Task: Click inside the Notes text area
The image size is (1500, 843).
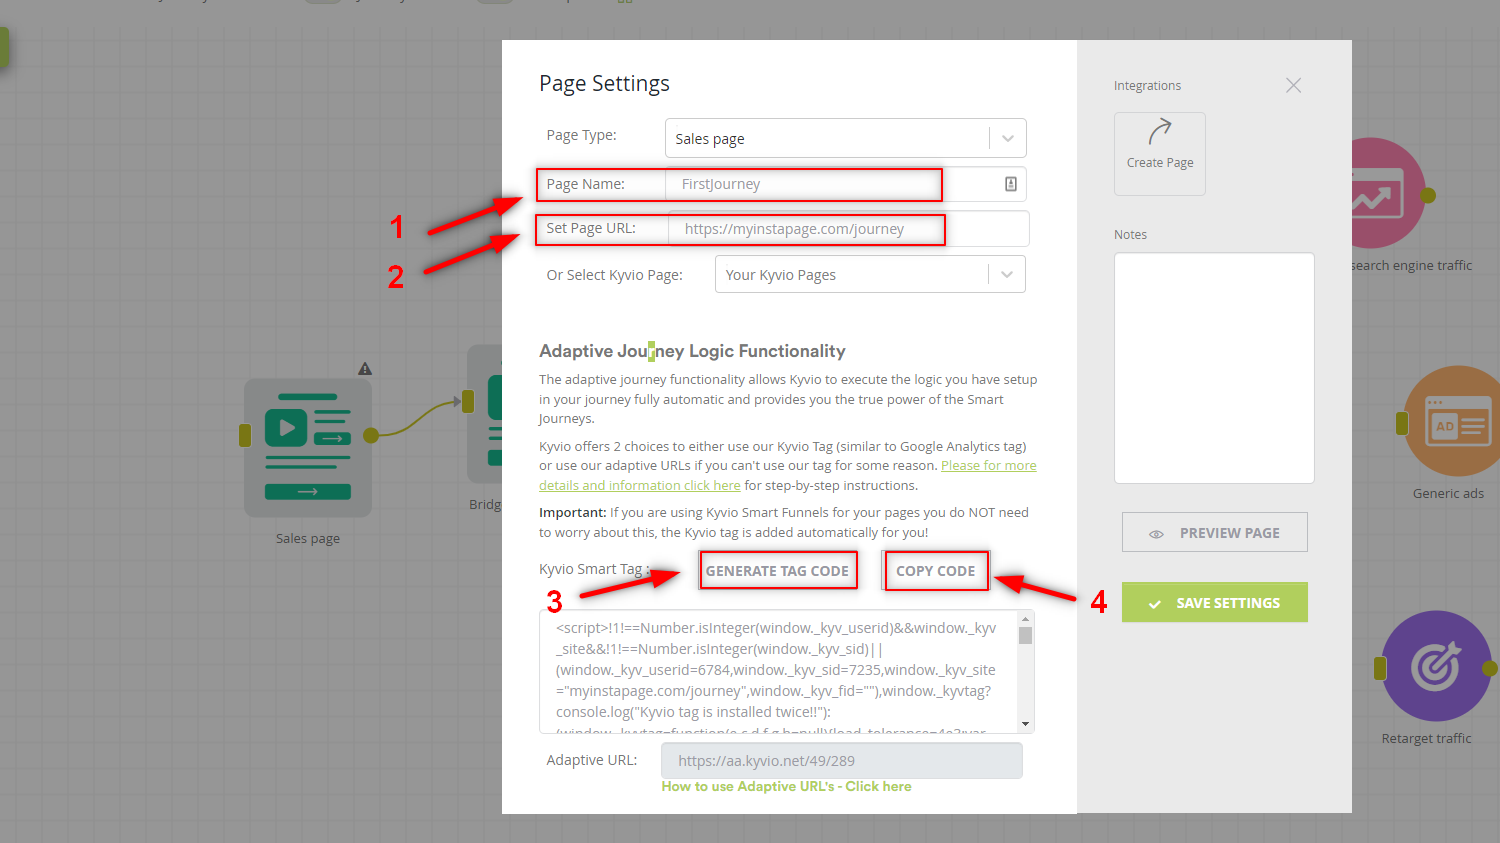Action: click(x=1214, y=368)
